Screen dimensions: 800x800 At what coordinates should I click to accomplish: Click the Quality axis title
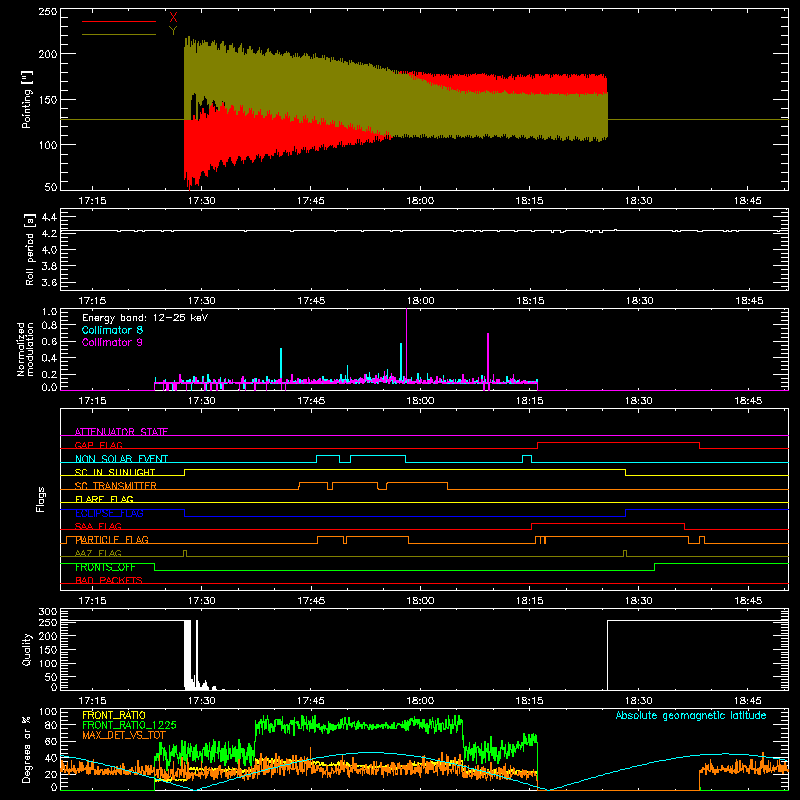coord(27,649)
